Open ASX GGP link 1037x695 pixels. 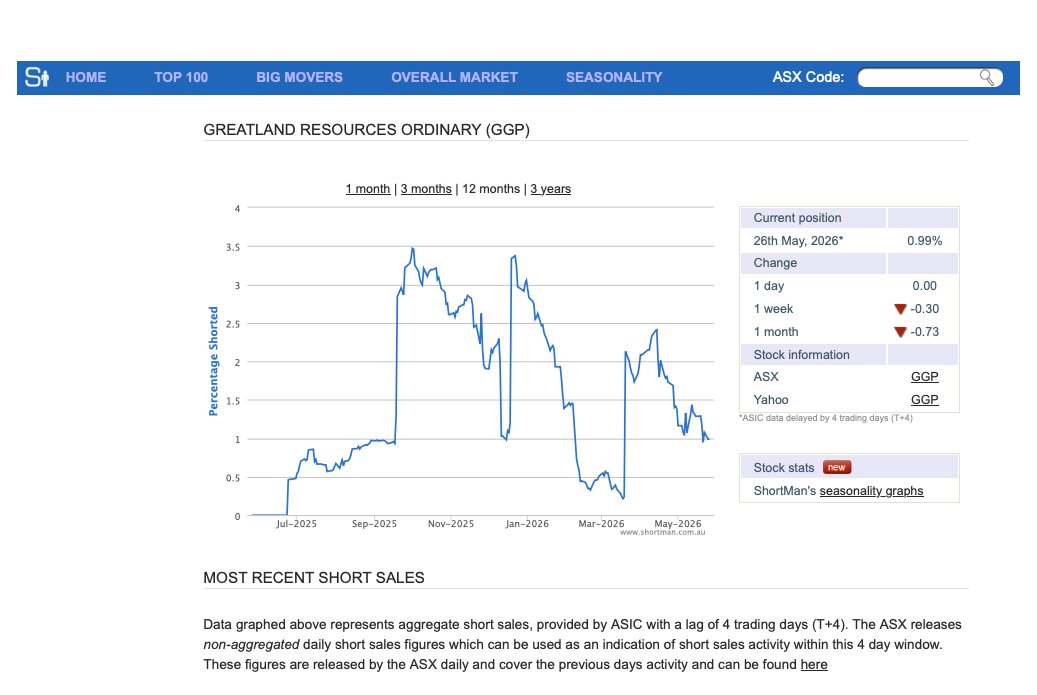[x=925, y=377]
